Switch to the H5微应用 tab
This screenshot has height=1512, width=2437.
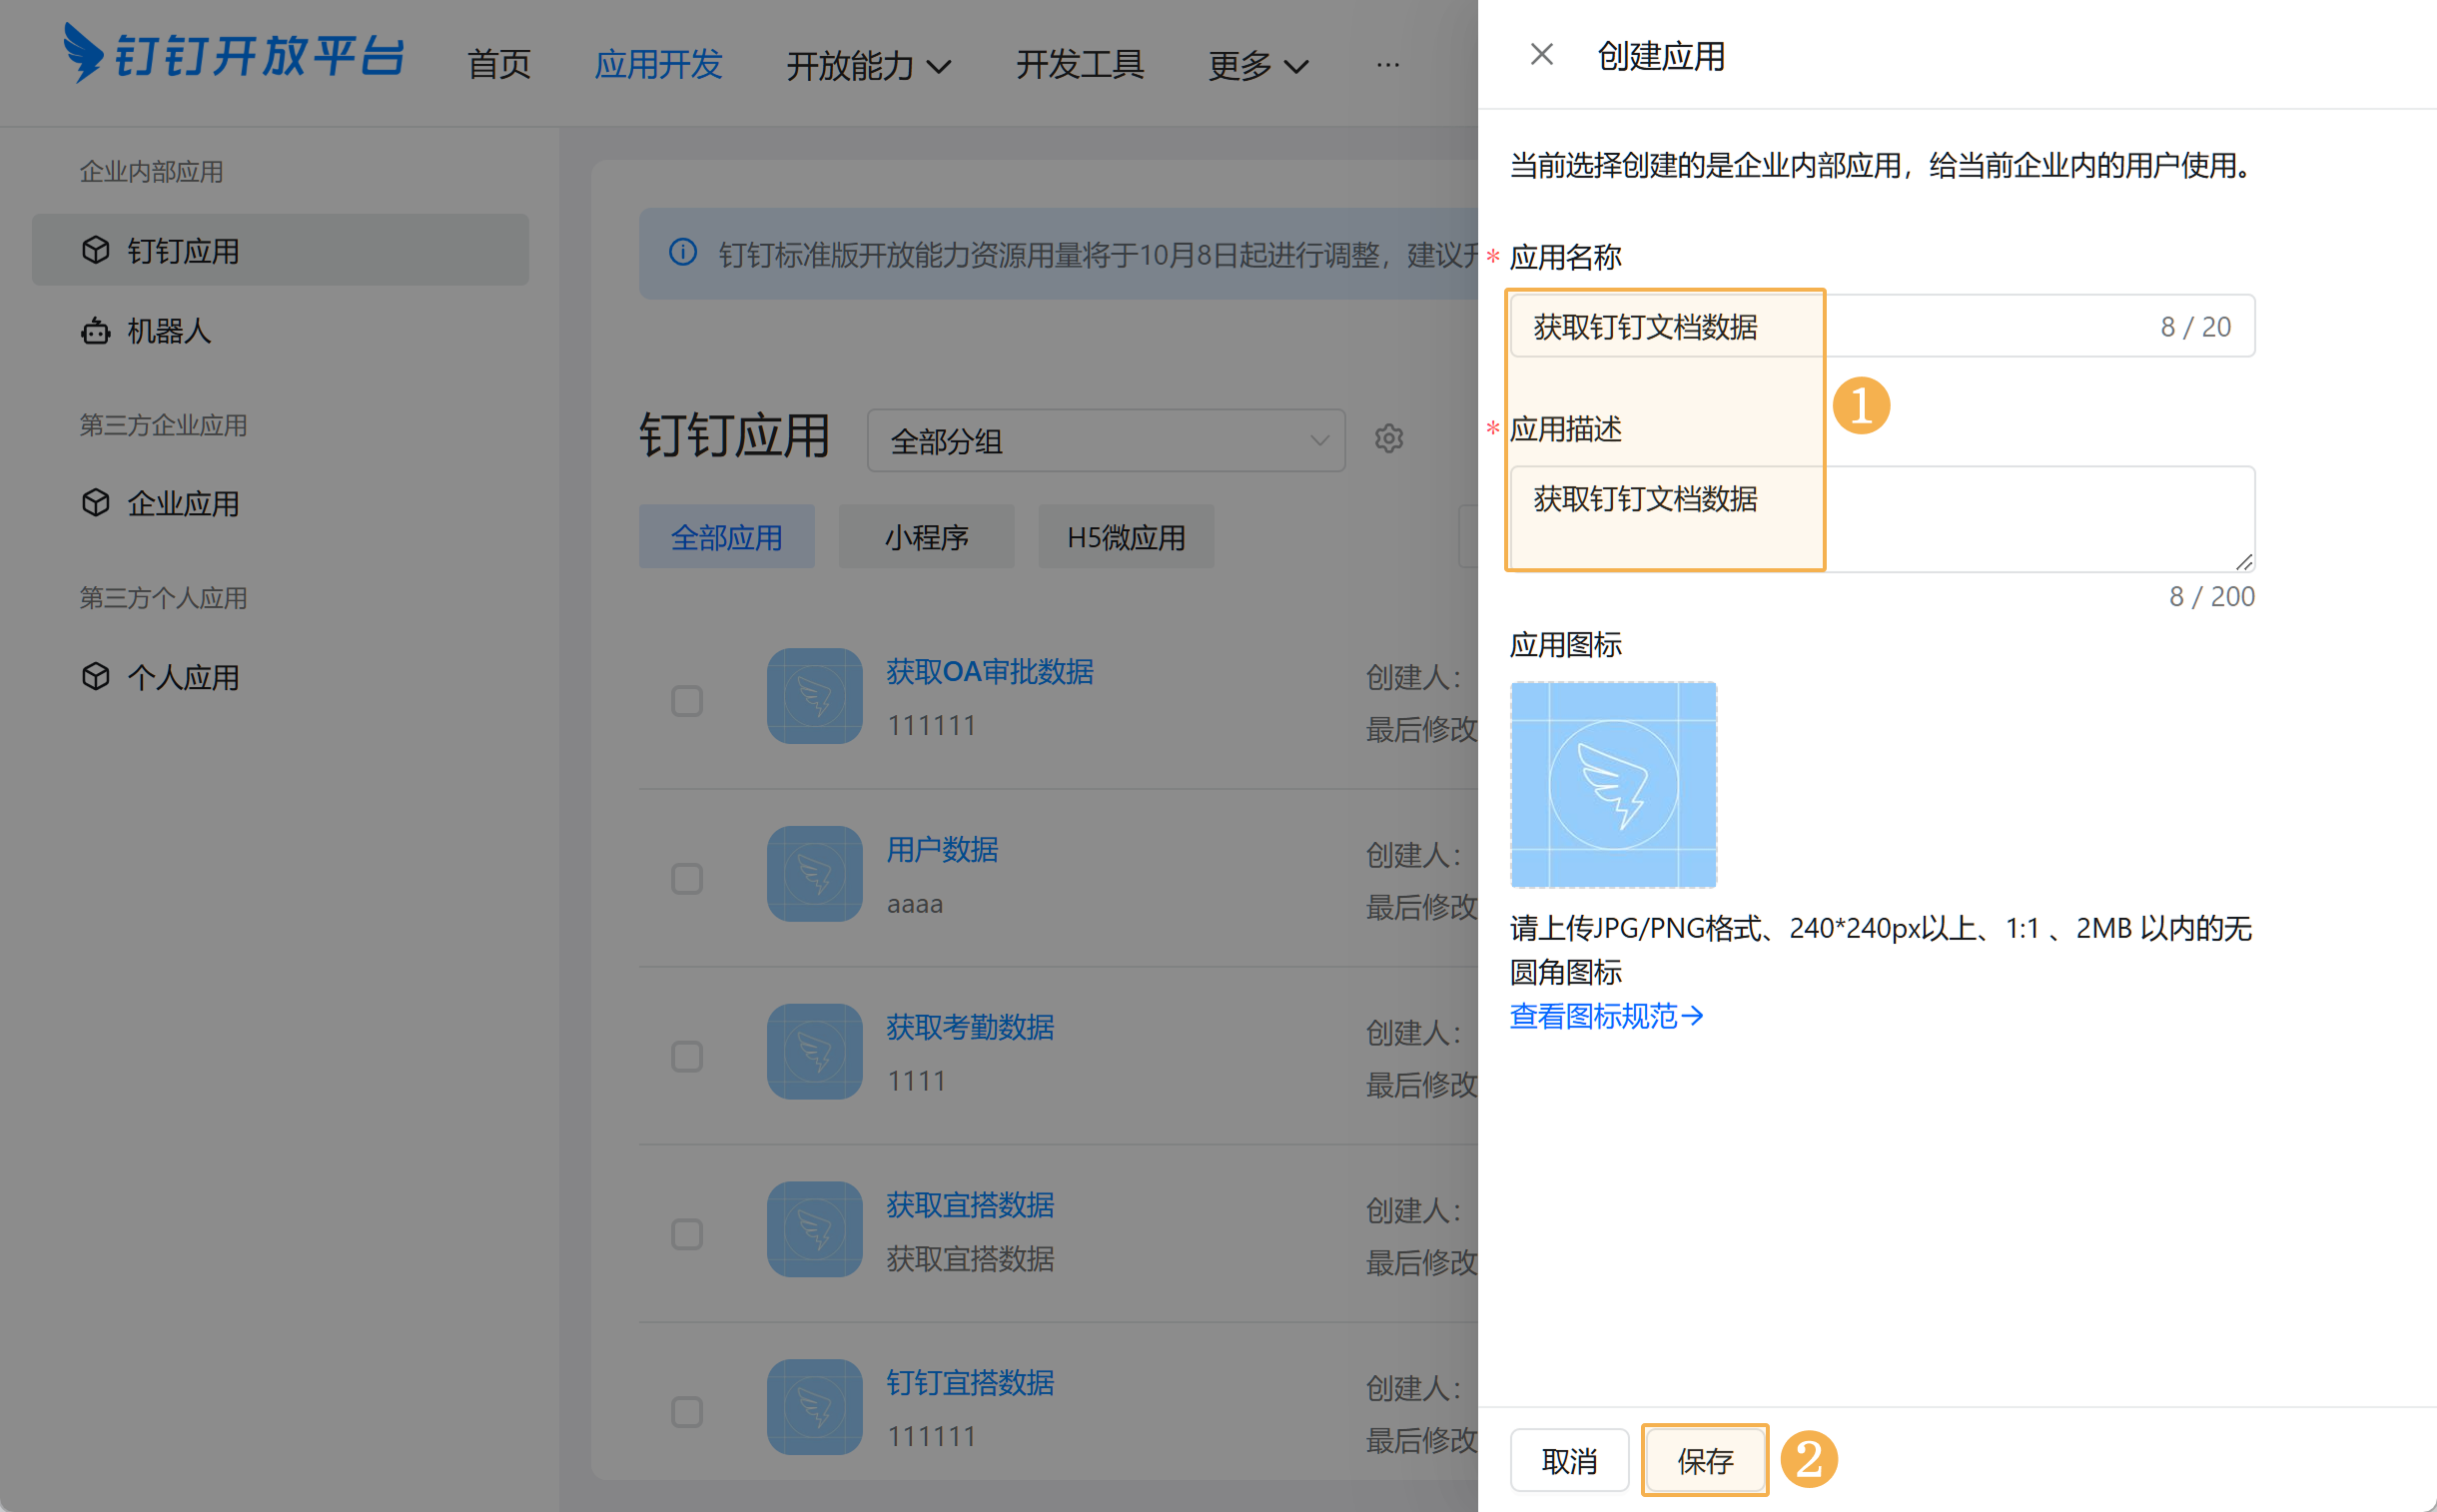click(x=1125, y=538)
